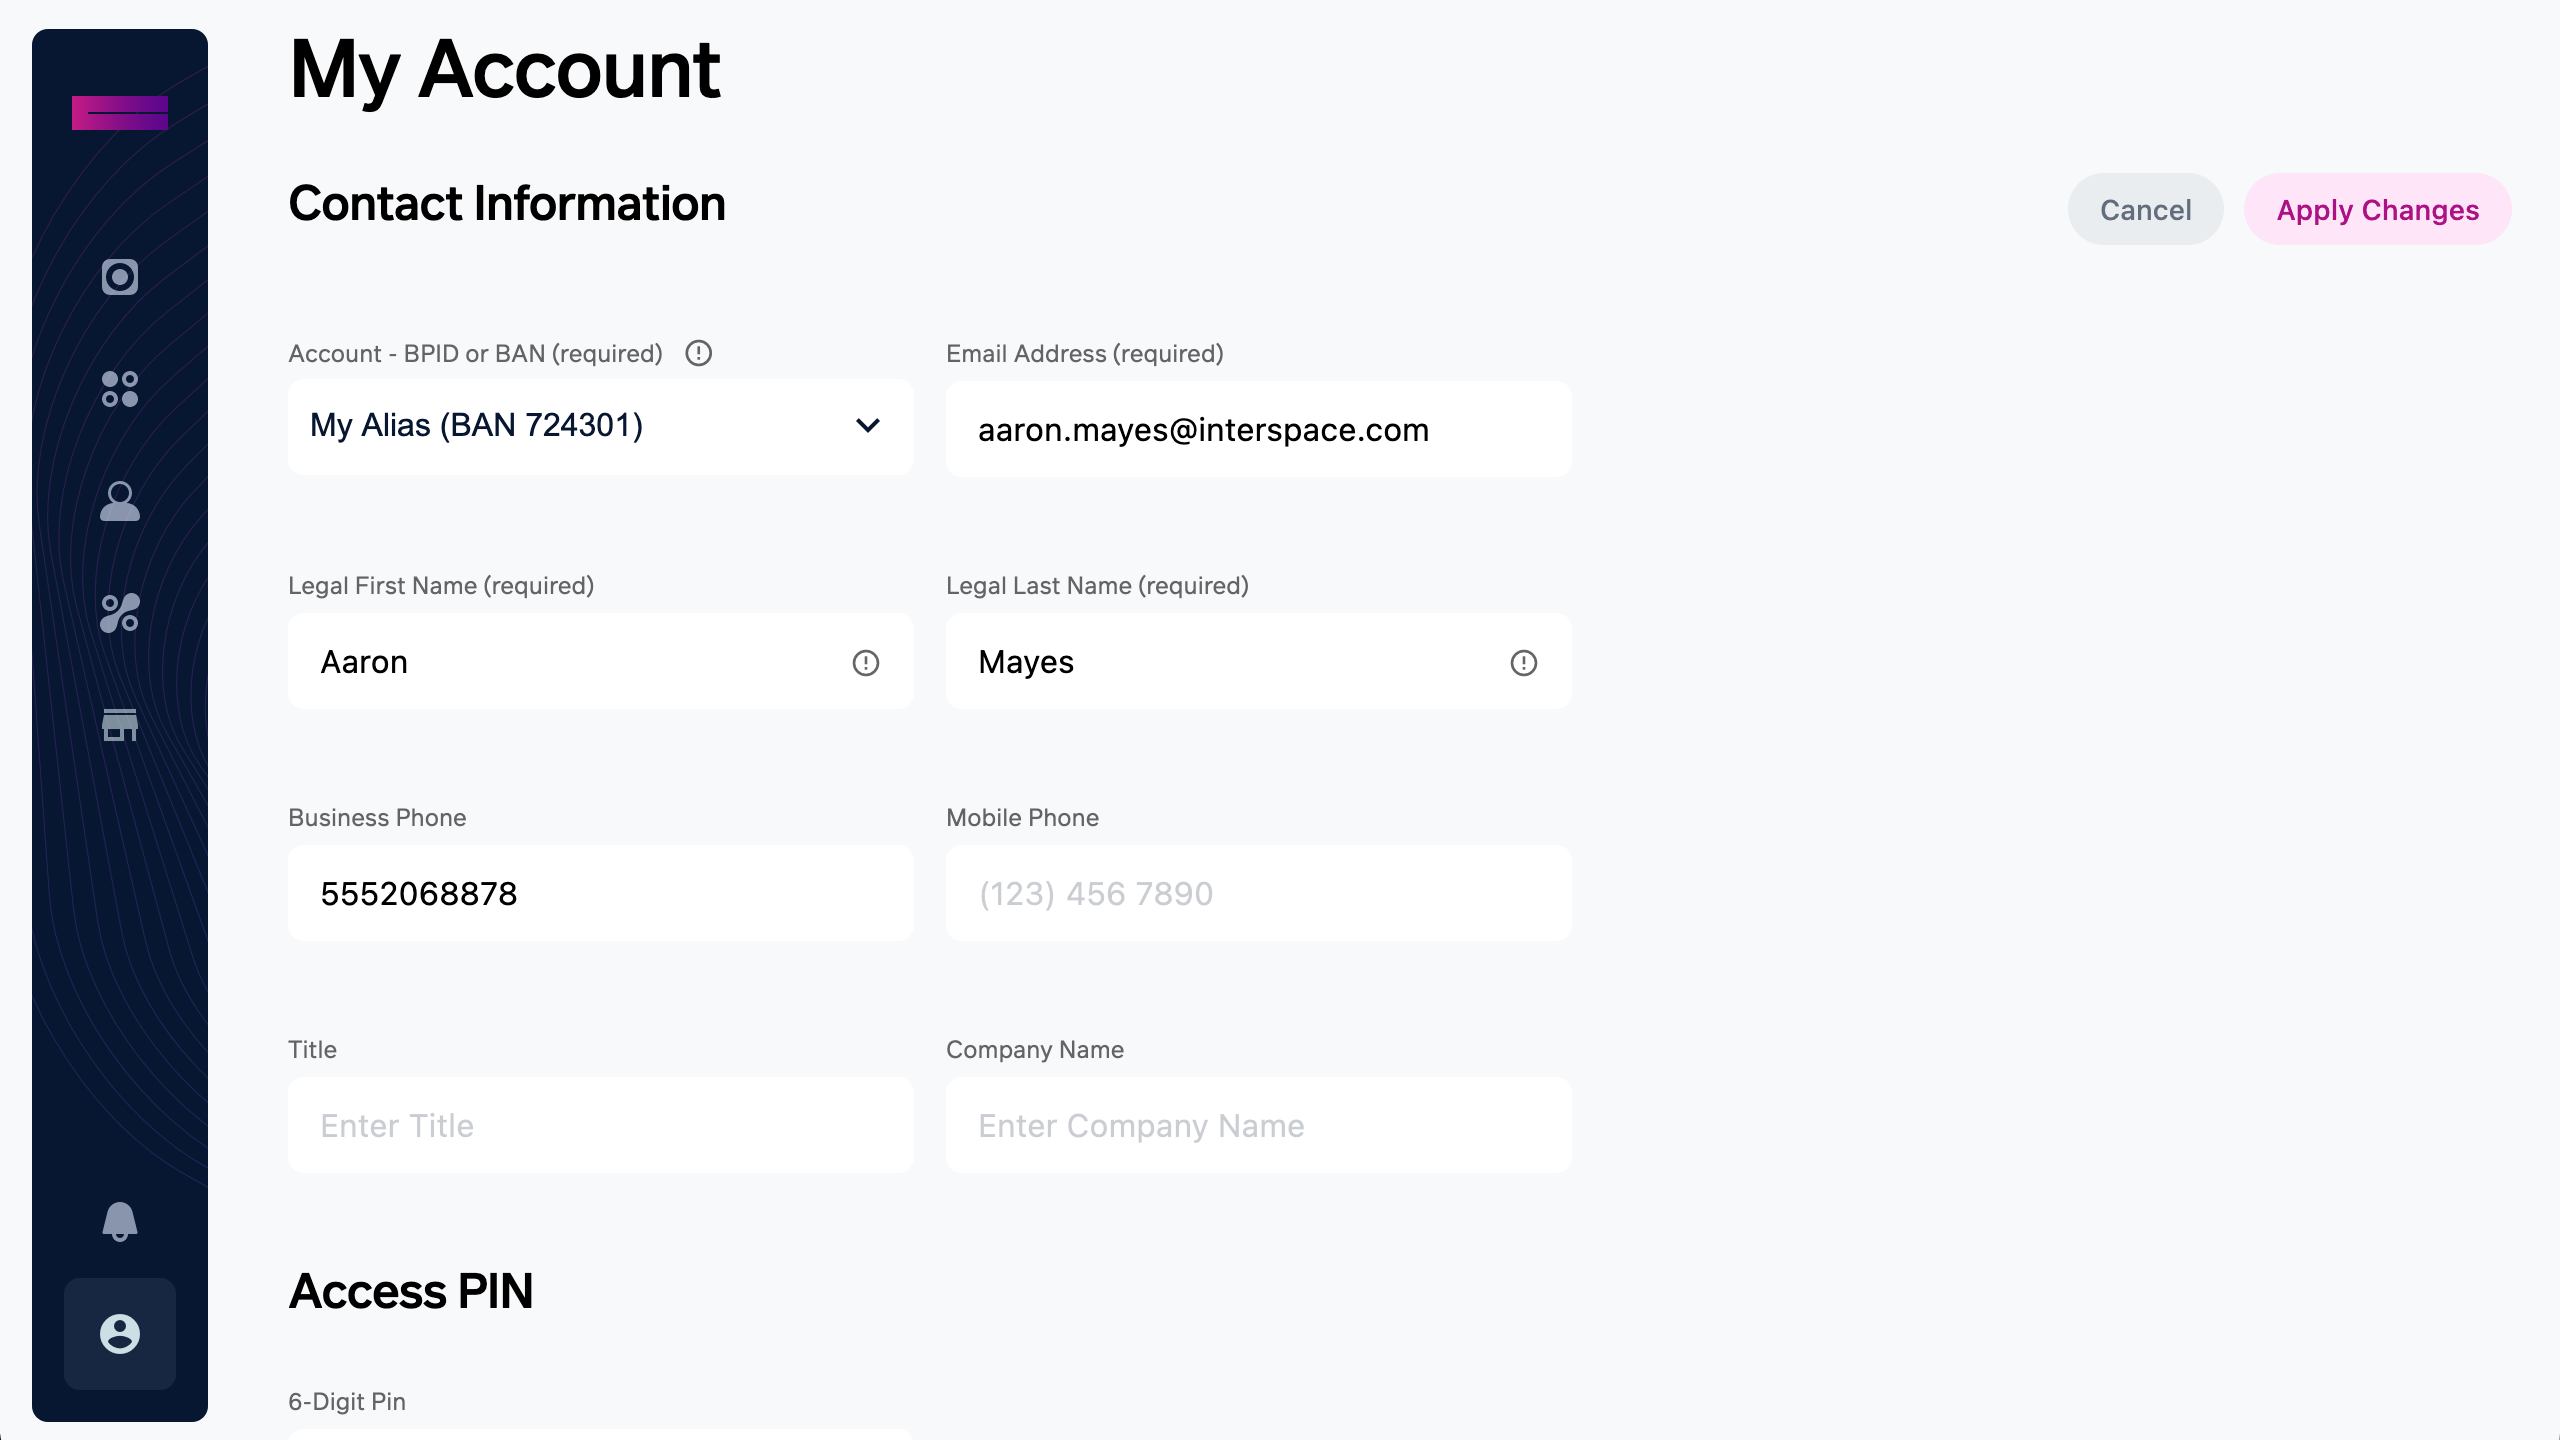2560x1440 pixels.
Task: Focus the Business Phone field
Action: point(600,894)
